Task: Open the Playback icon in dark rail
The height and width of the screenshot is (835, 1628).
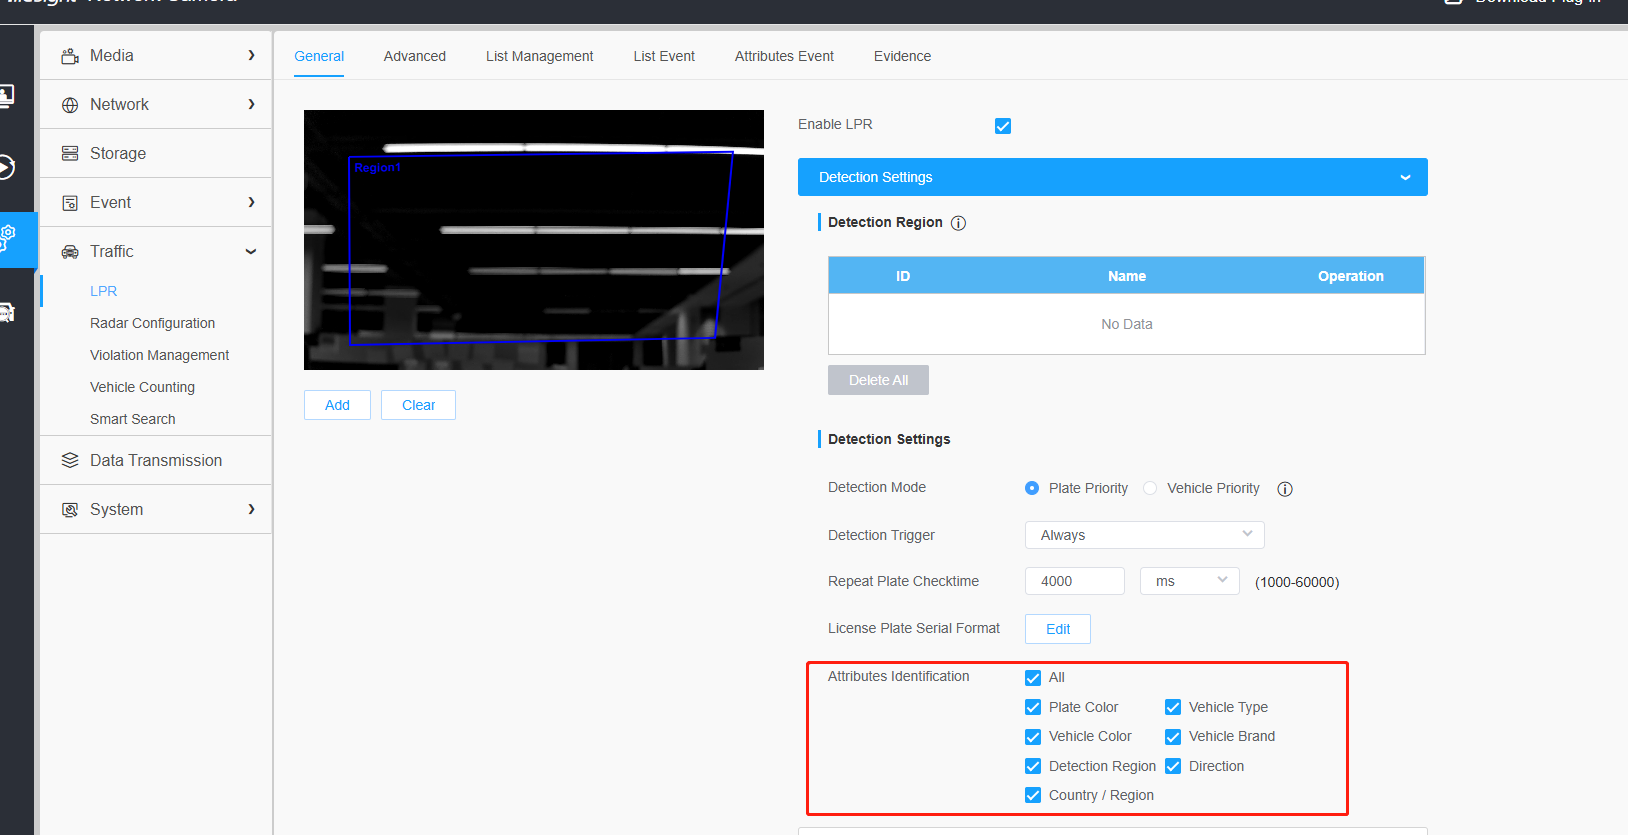Action: tap(7, 166)
